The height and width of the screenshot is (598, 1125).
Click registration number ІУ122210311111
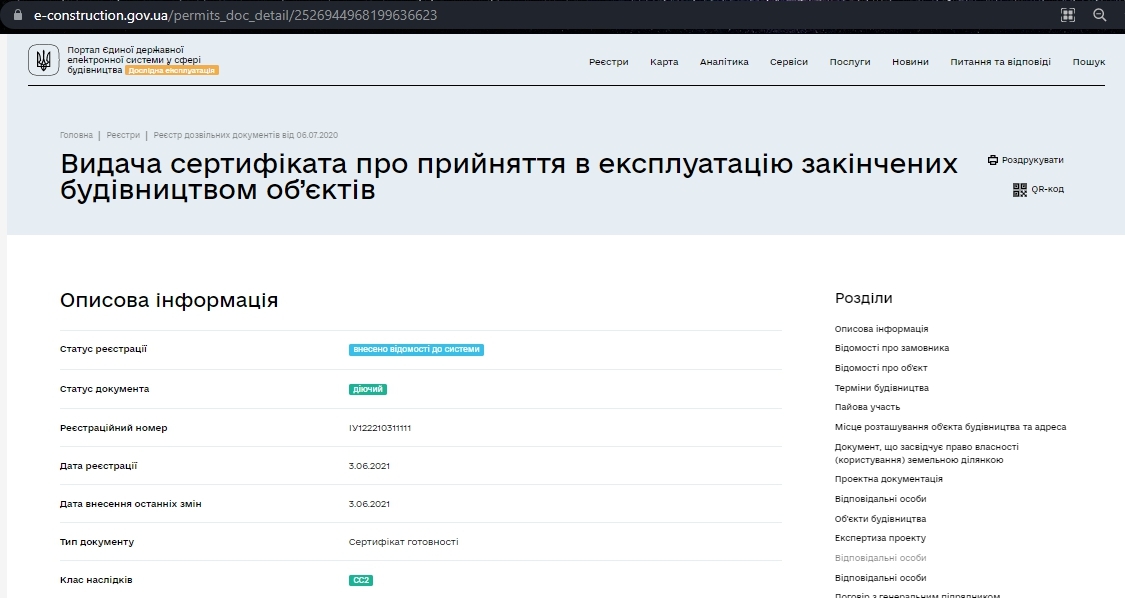[x=380, y=428]
